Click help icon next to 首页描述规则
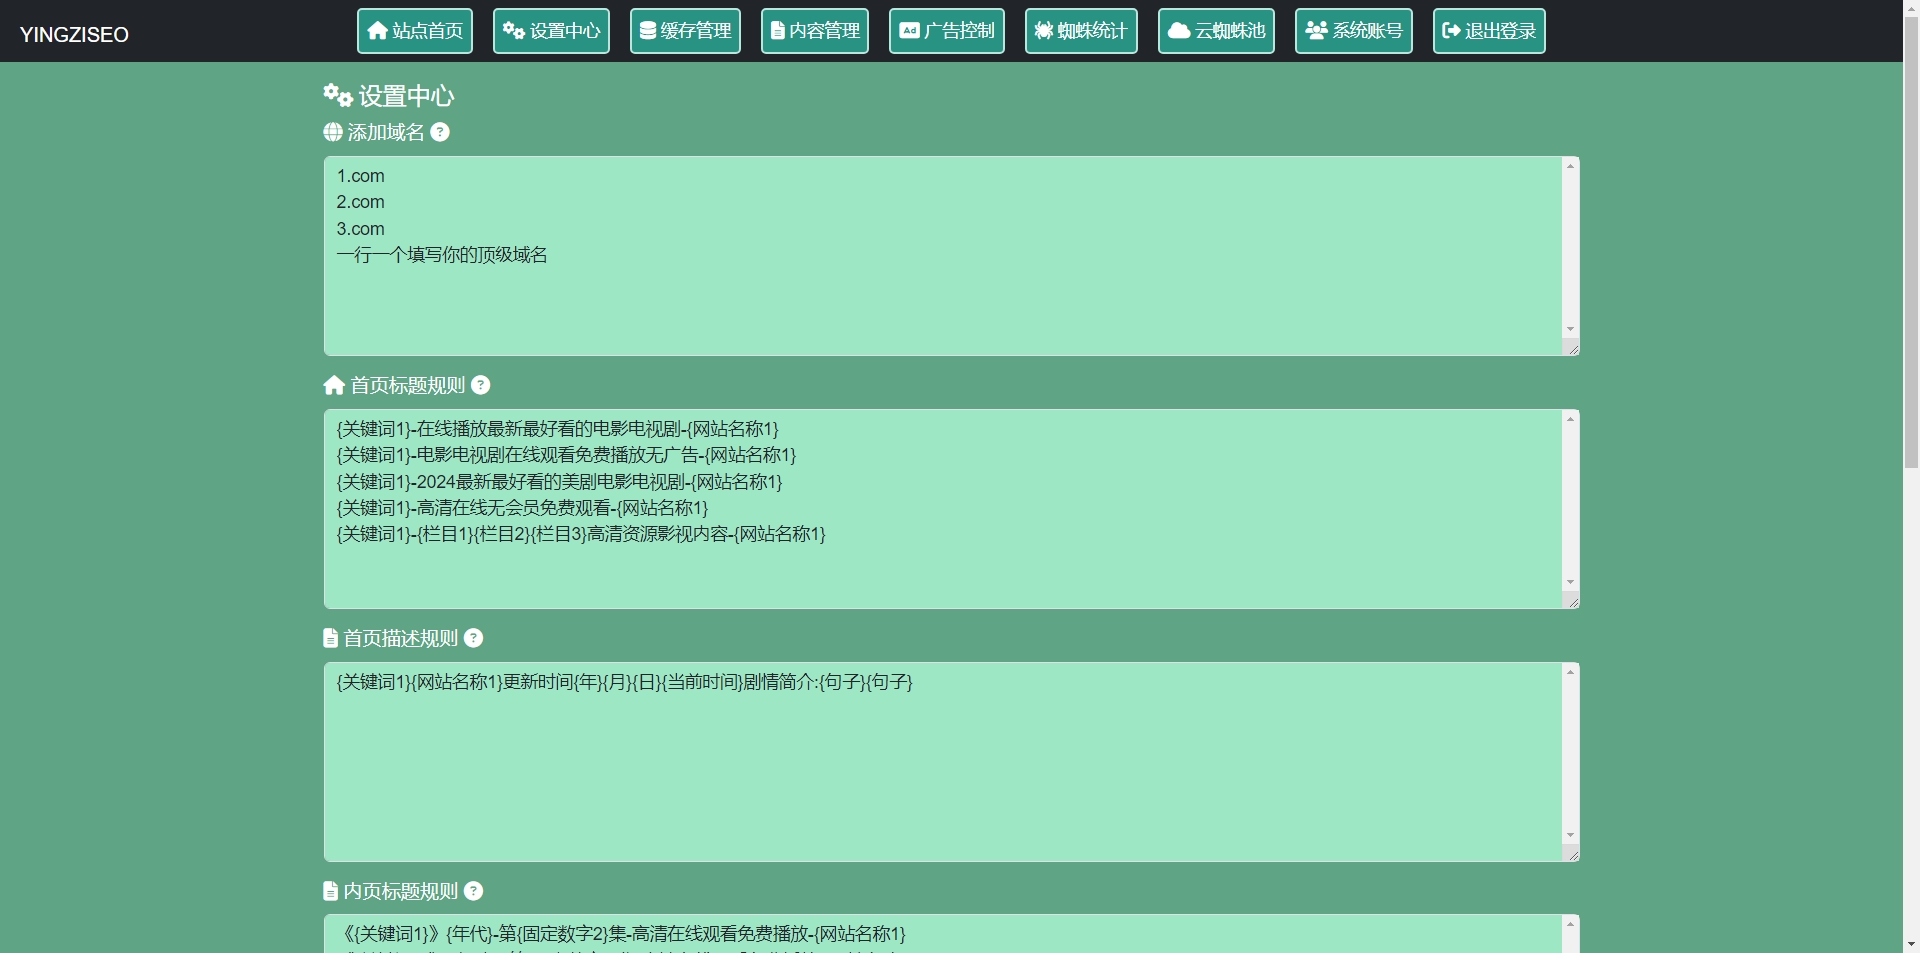The height and width of the screenshot is (953, 1920). pyautogui.click(x=474, y=638)
